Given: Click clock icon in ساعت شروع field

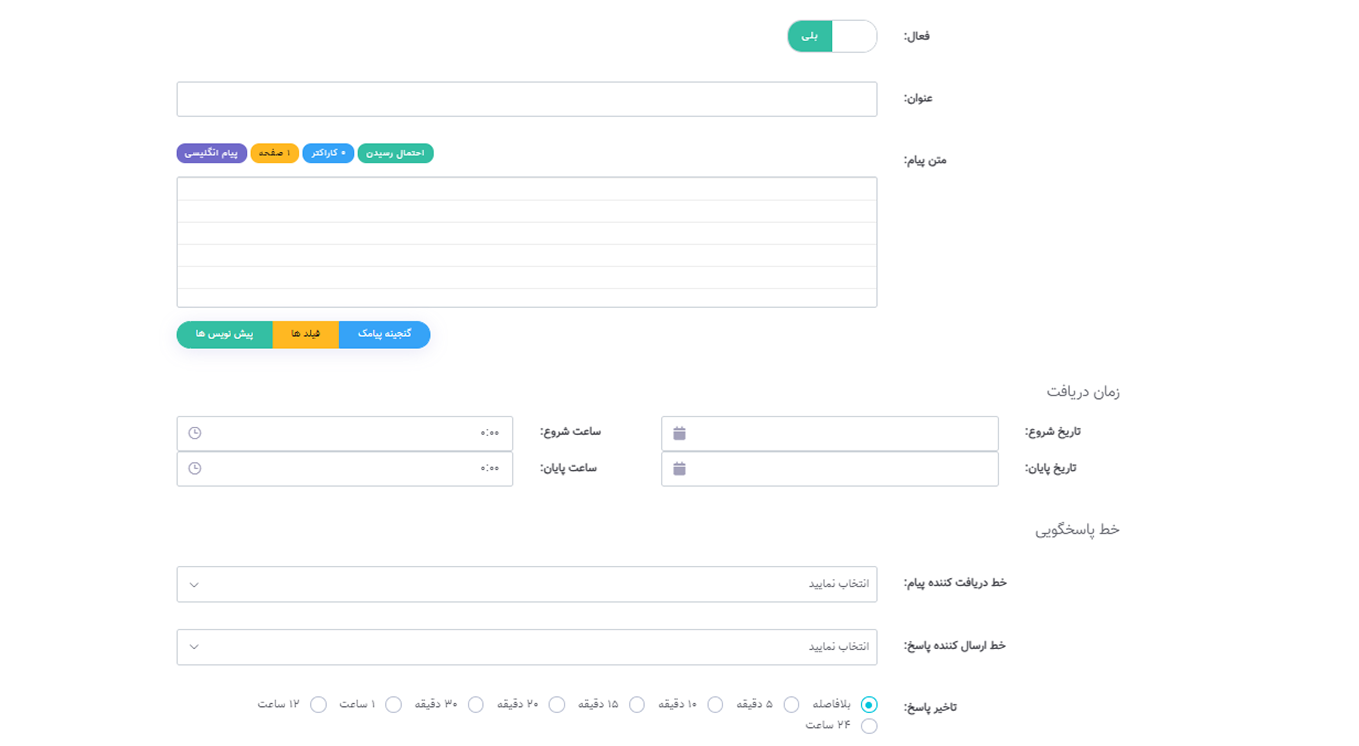Looking at the screenshot, I should (x=195, y=433).
